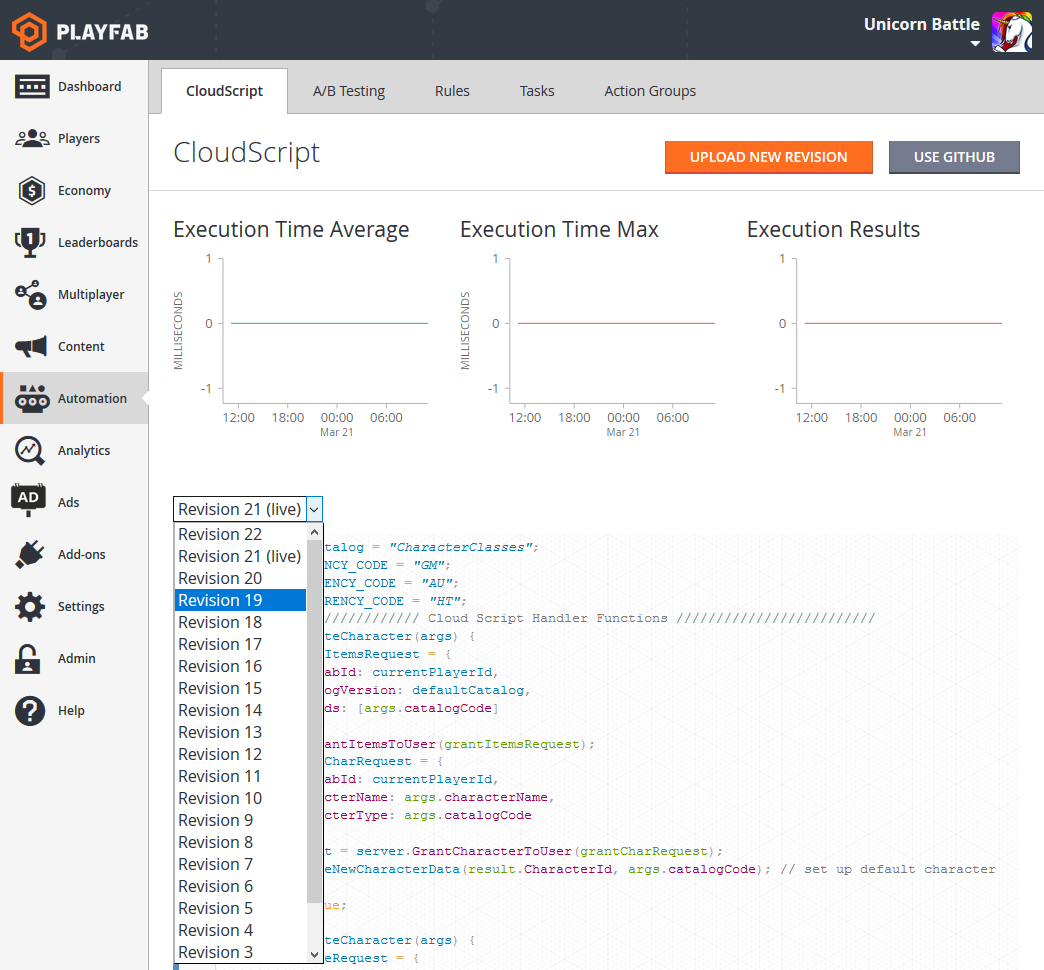The height and width of the screenshot is (970, 1044).
Task: Open the Economy sidebar link
Action: pyautogui.click(x=84, y=190)
